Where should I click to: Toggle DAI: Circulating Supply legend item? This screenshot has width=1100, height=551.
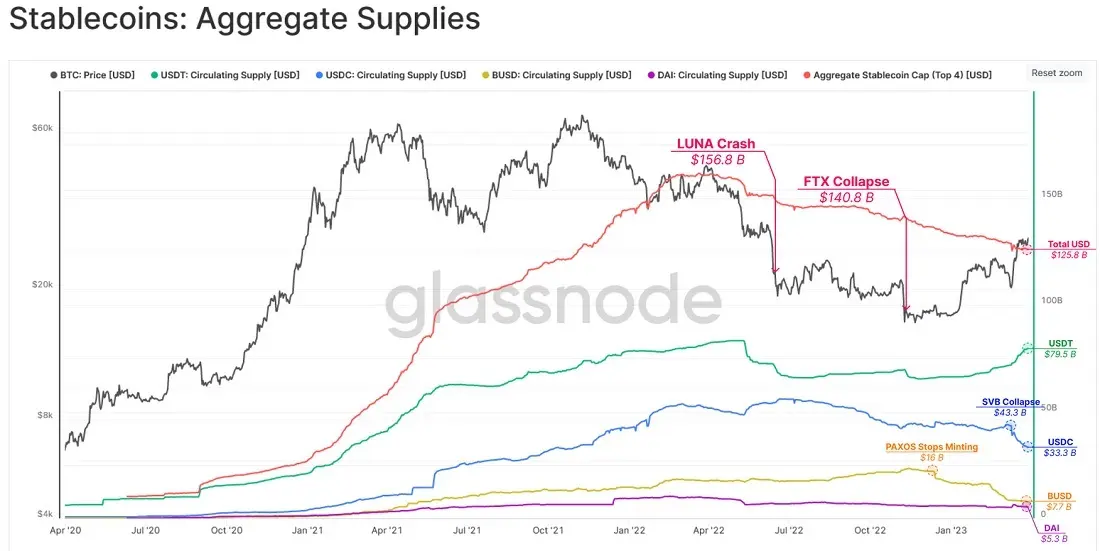click(717, 75)
